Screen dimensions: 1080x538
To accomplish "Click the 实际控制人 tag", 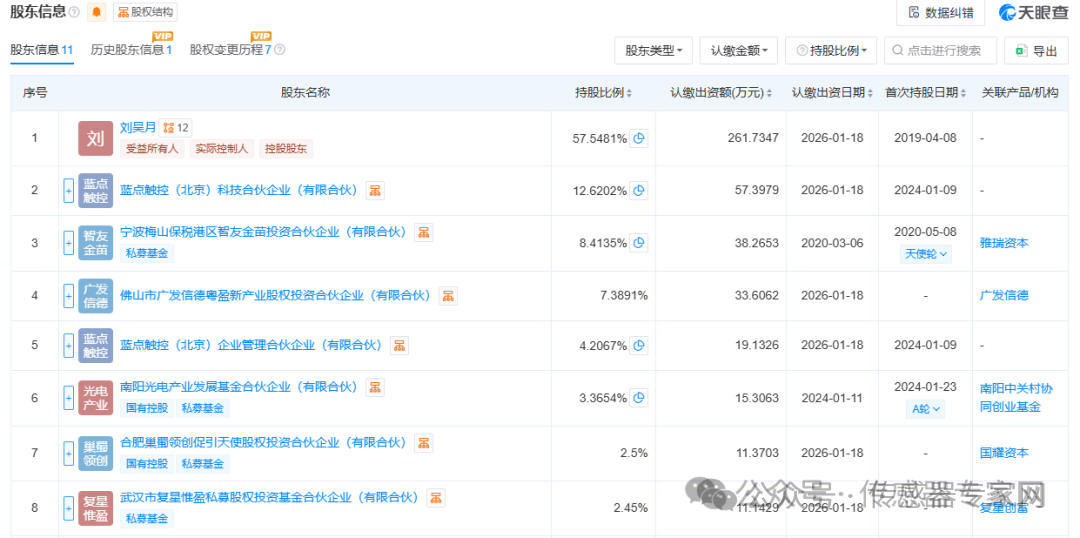I will coord(221,149).
